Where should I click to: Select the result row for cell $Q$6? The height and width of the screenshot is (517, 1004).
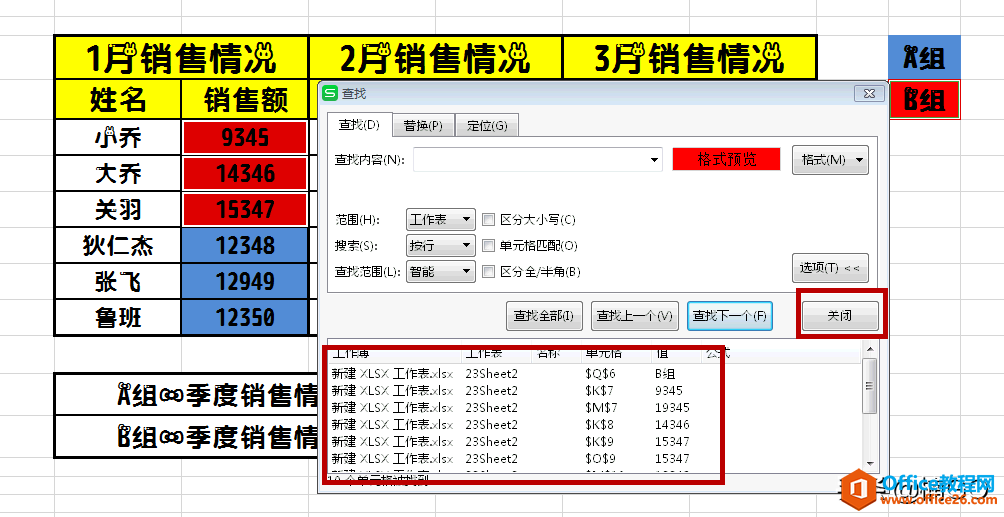tap(595, 373)
